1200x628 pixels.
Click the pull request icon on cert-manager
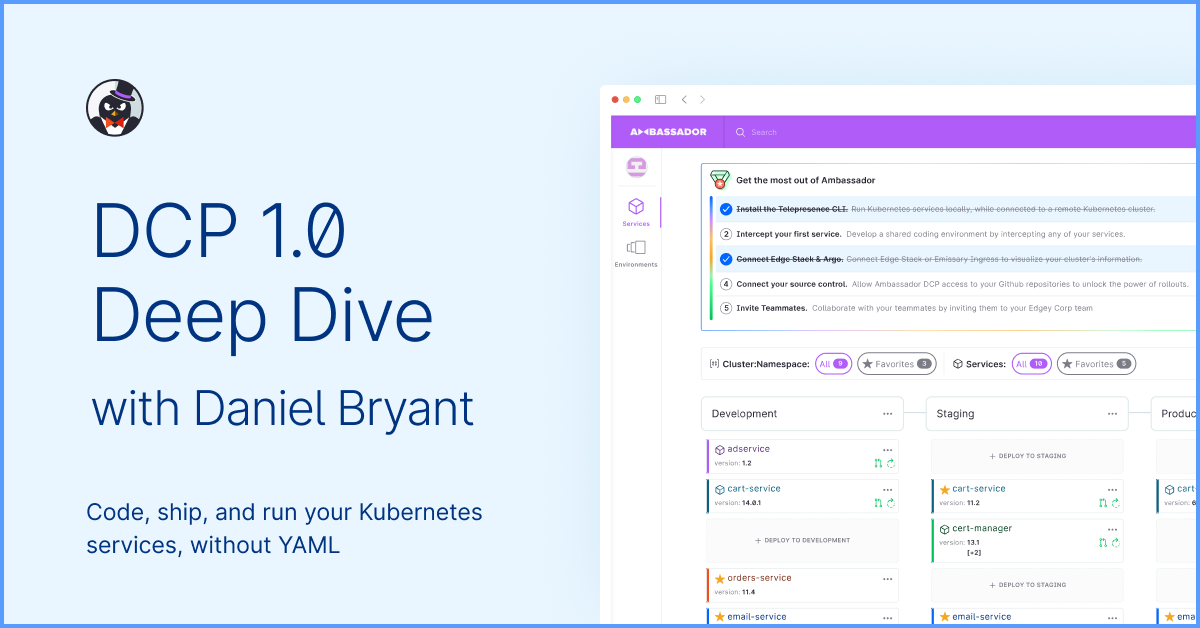tap(1103, 542)
